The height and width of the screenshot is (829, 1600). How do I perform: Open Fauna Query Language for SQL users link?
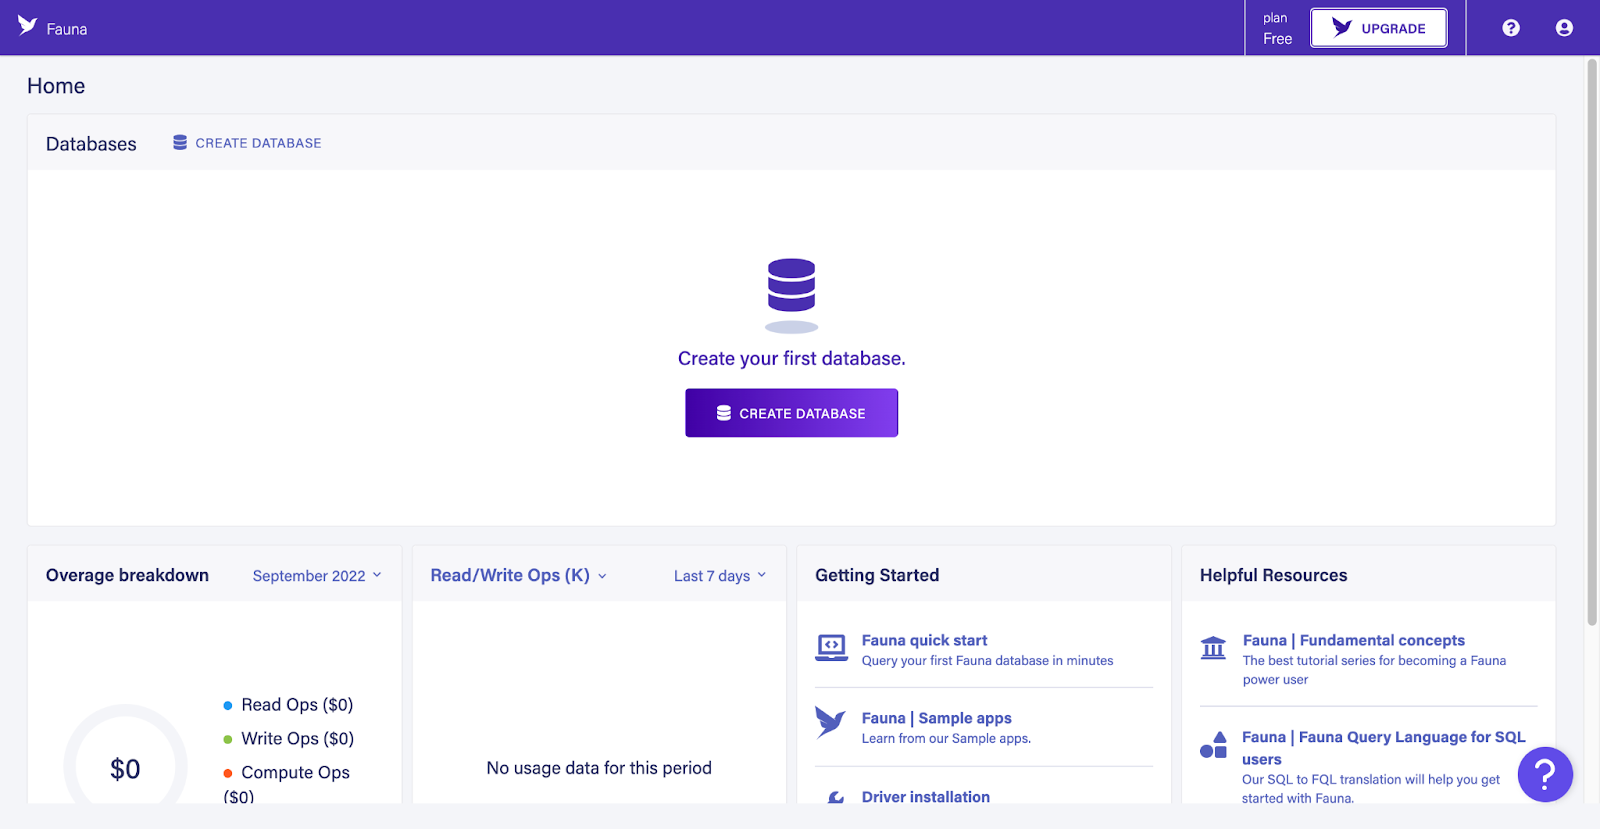pos(1384,748)
